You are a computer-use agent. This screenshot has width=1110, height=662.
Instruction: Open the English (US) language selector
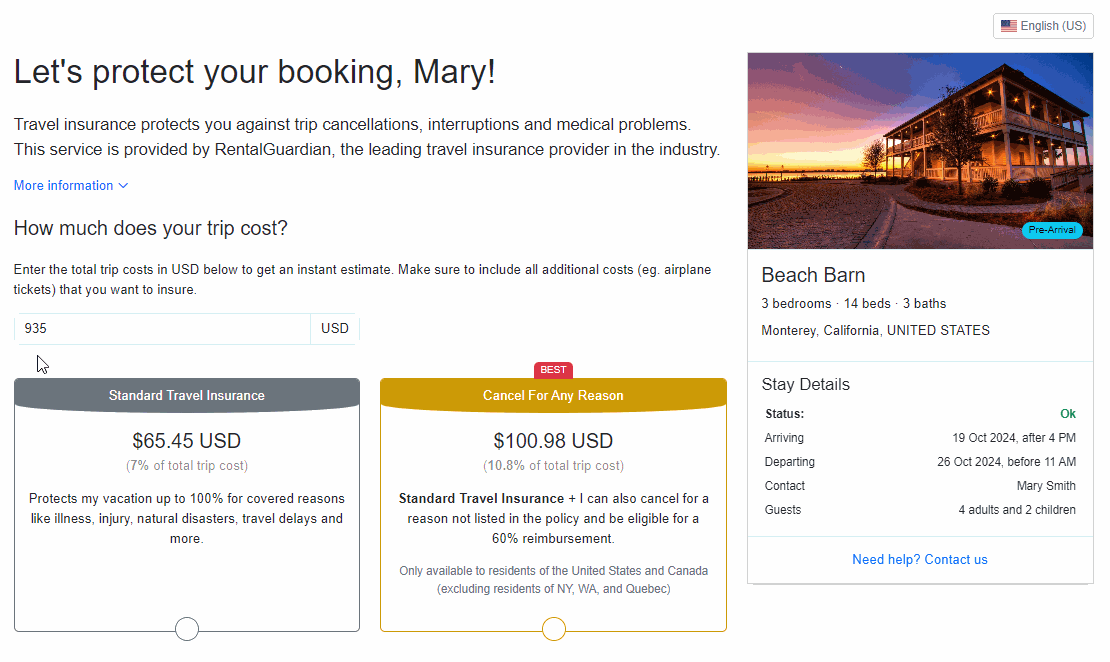coord(1043,26)
